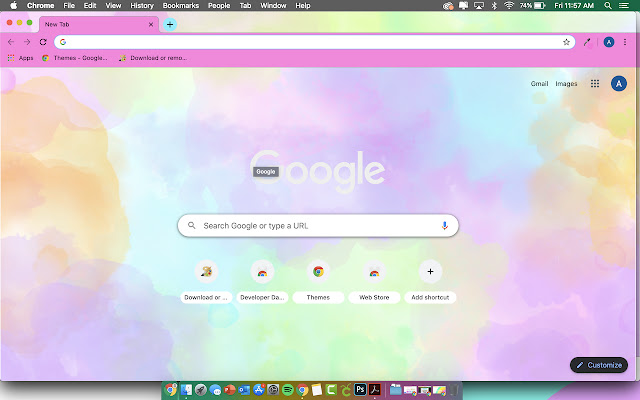This screenshot has height=400, width=640.
Task: Open the AirPlay display menu icon
Action: coord(478,6)
